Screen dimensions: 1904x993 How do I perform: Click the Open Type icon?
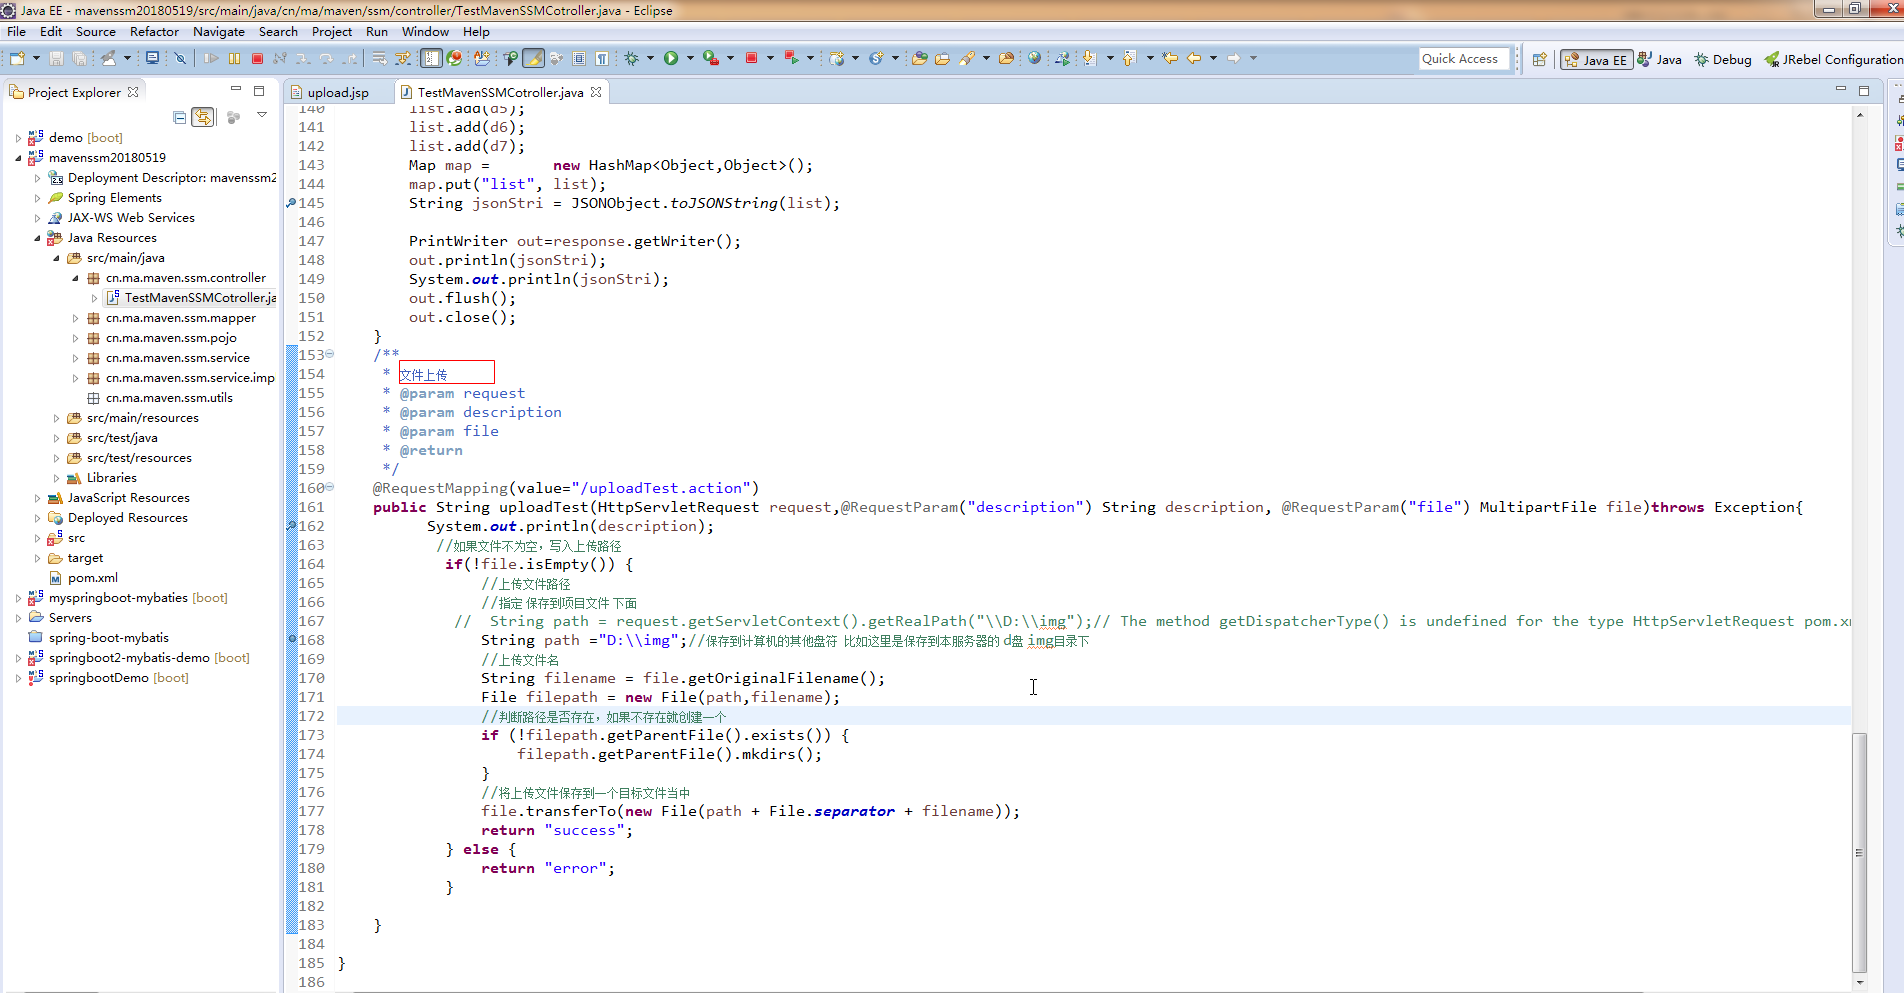click(919, 59)
